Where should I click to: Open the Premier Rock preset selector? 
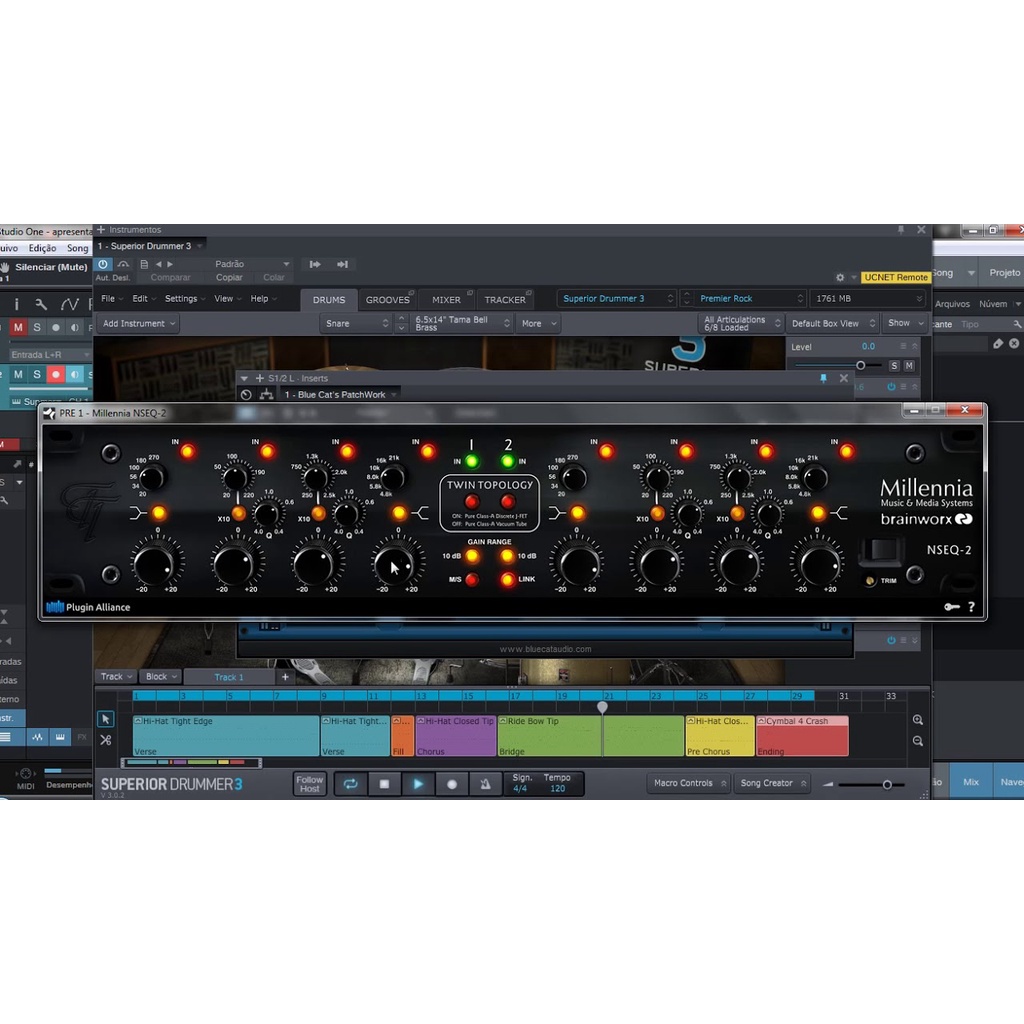(x=750, y=298)
